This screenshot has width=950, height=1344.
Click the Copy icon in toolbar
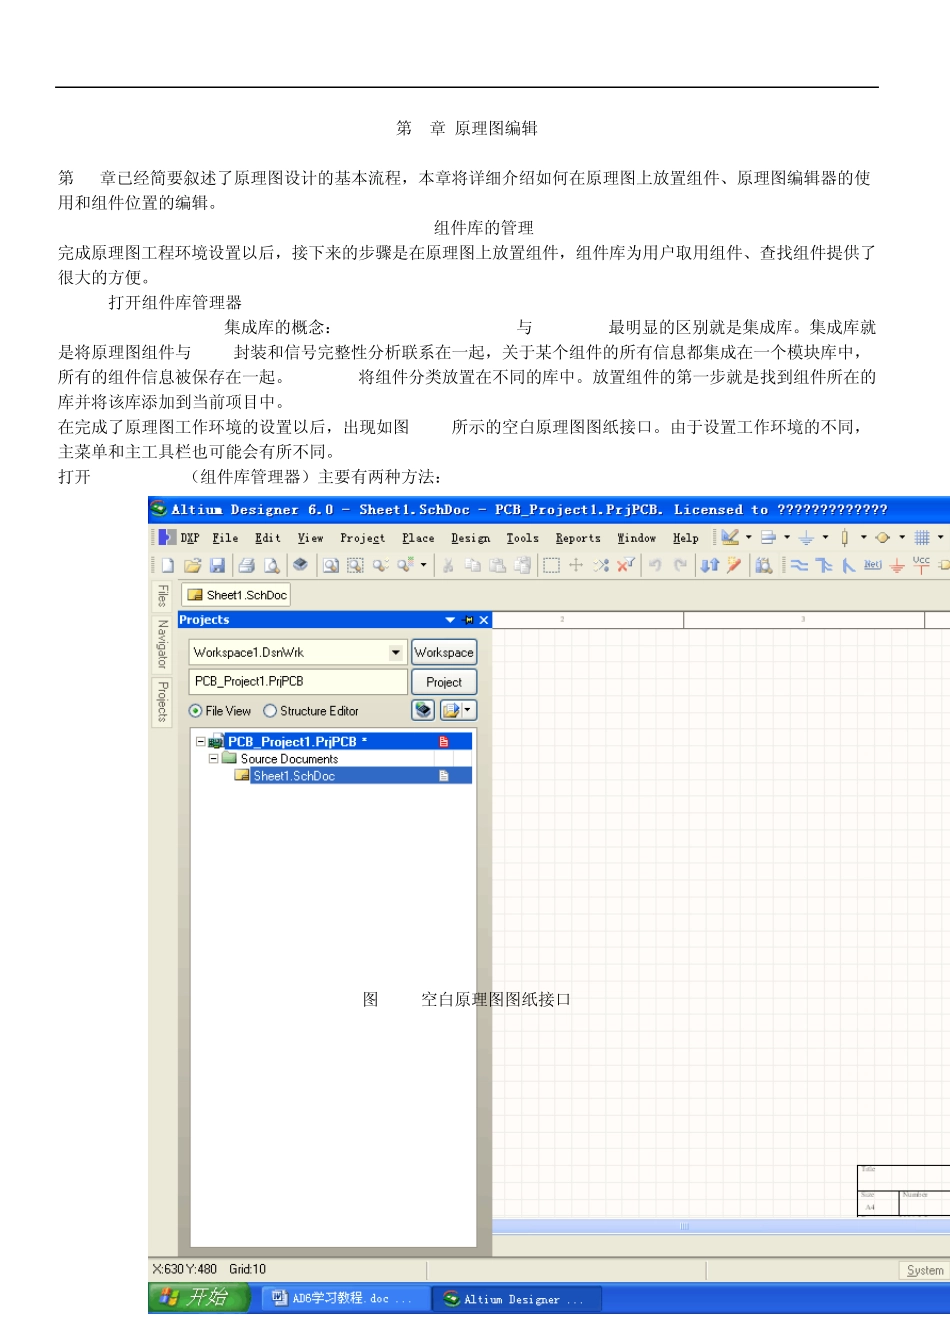[x=473, y=565]
